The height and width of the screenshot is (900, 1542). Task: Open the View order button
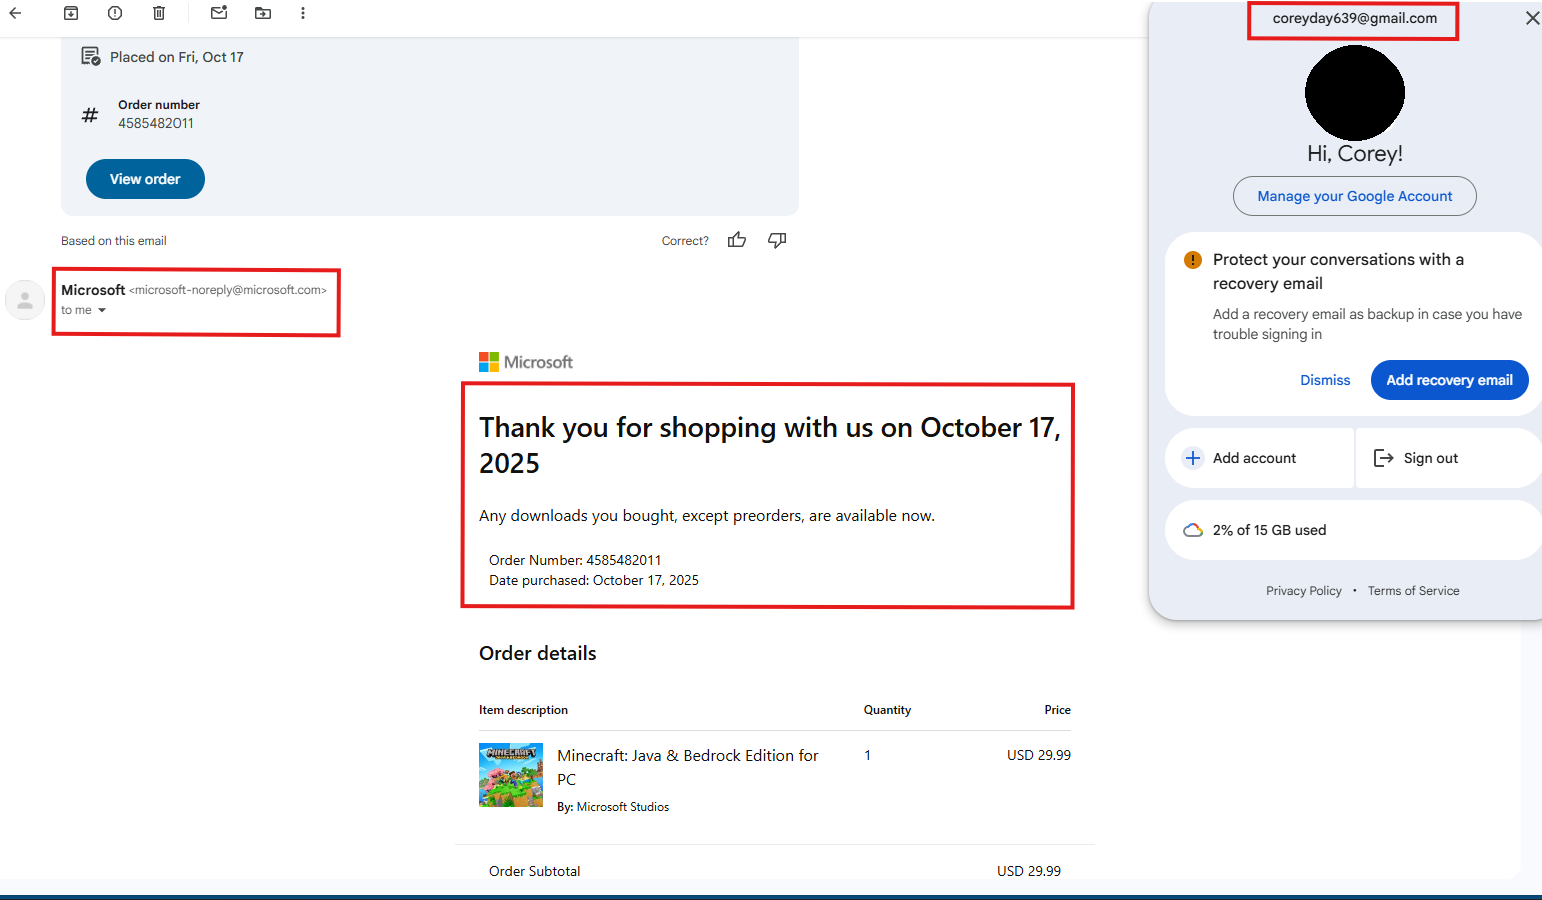pos(145,179)
